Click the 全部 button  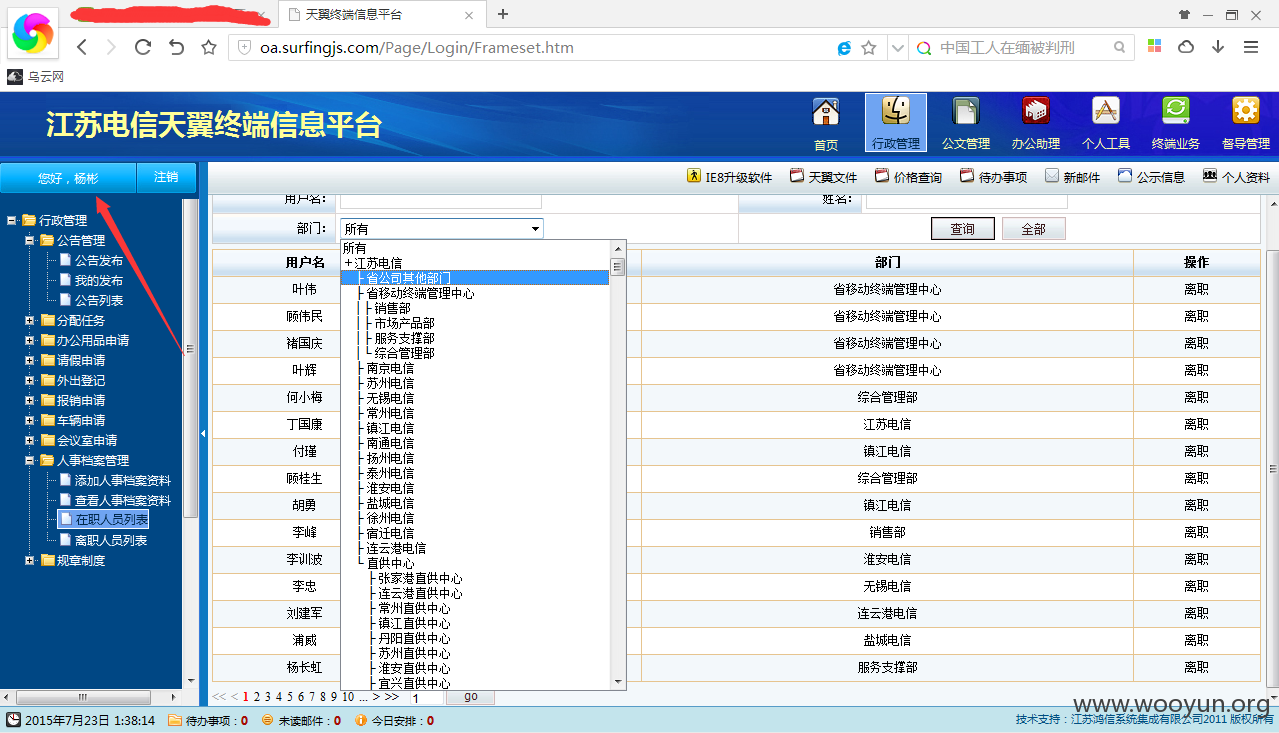(1034, 229)
